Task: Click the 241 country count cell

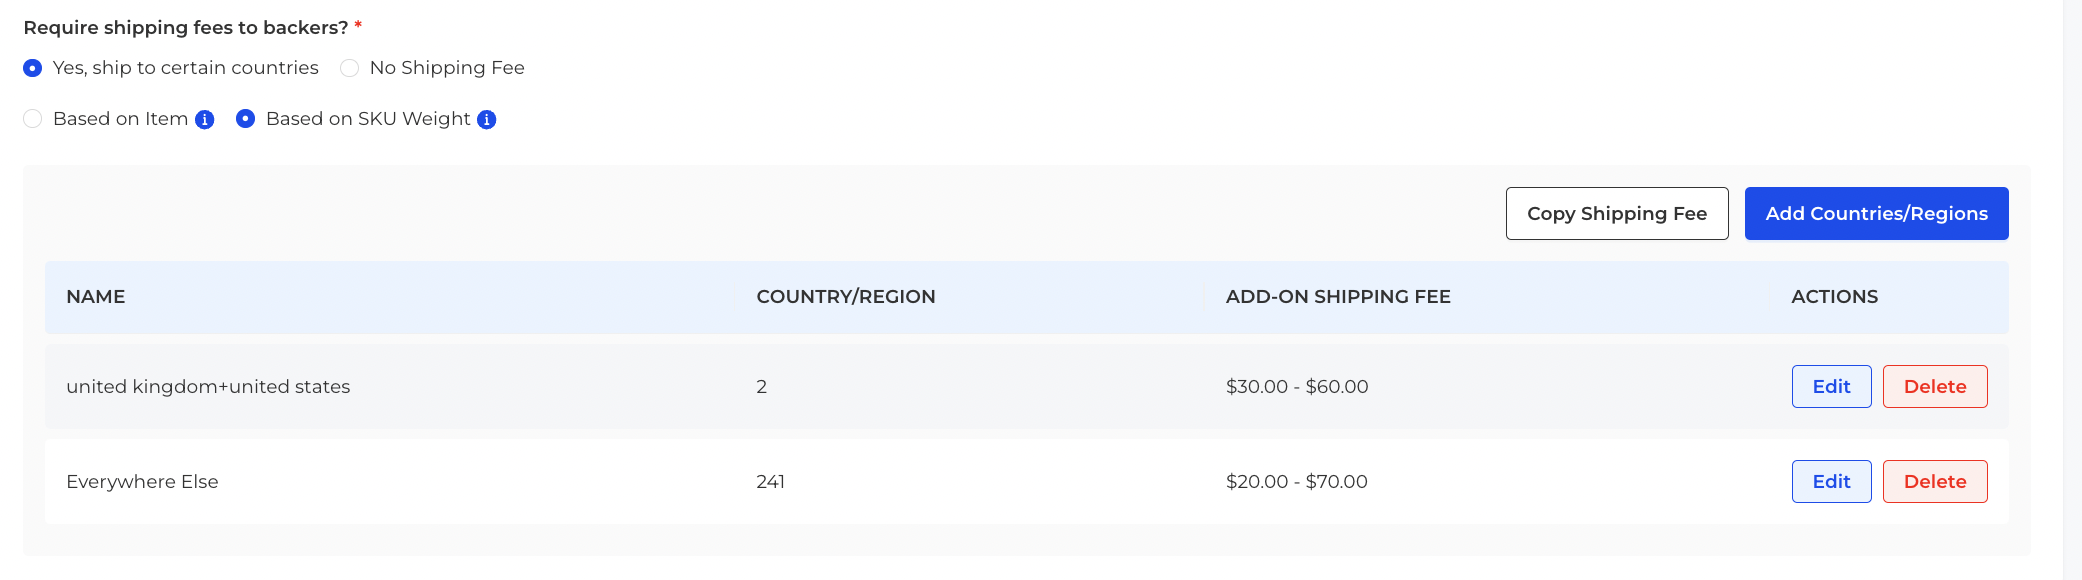Action: [770, 482]
